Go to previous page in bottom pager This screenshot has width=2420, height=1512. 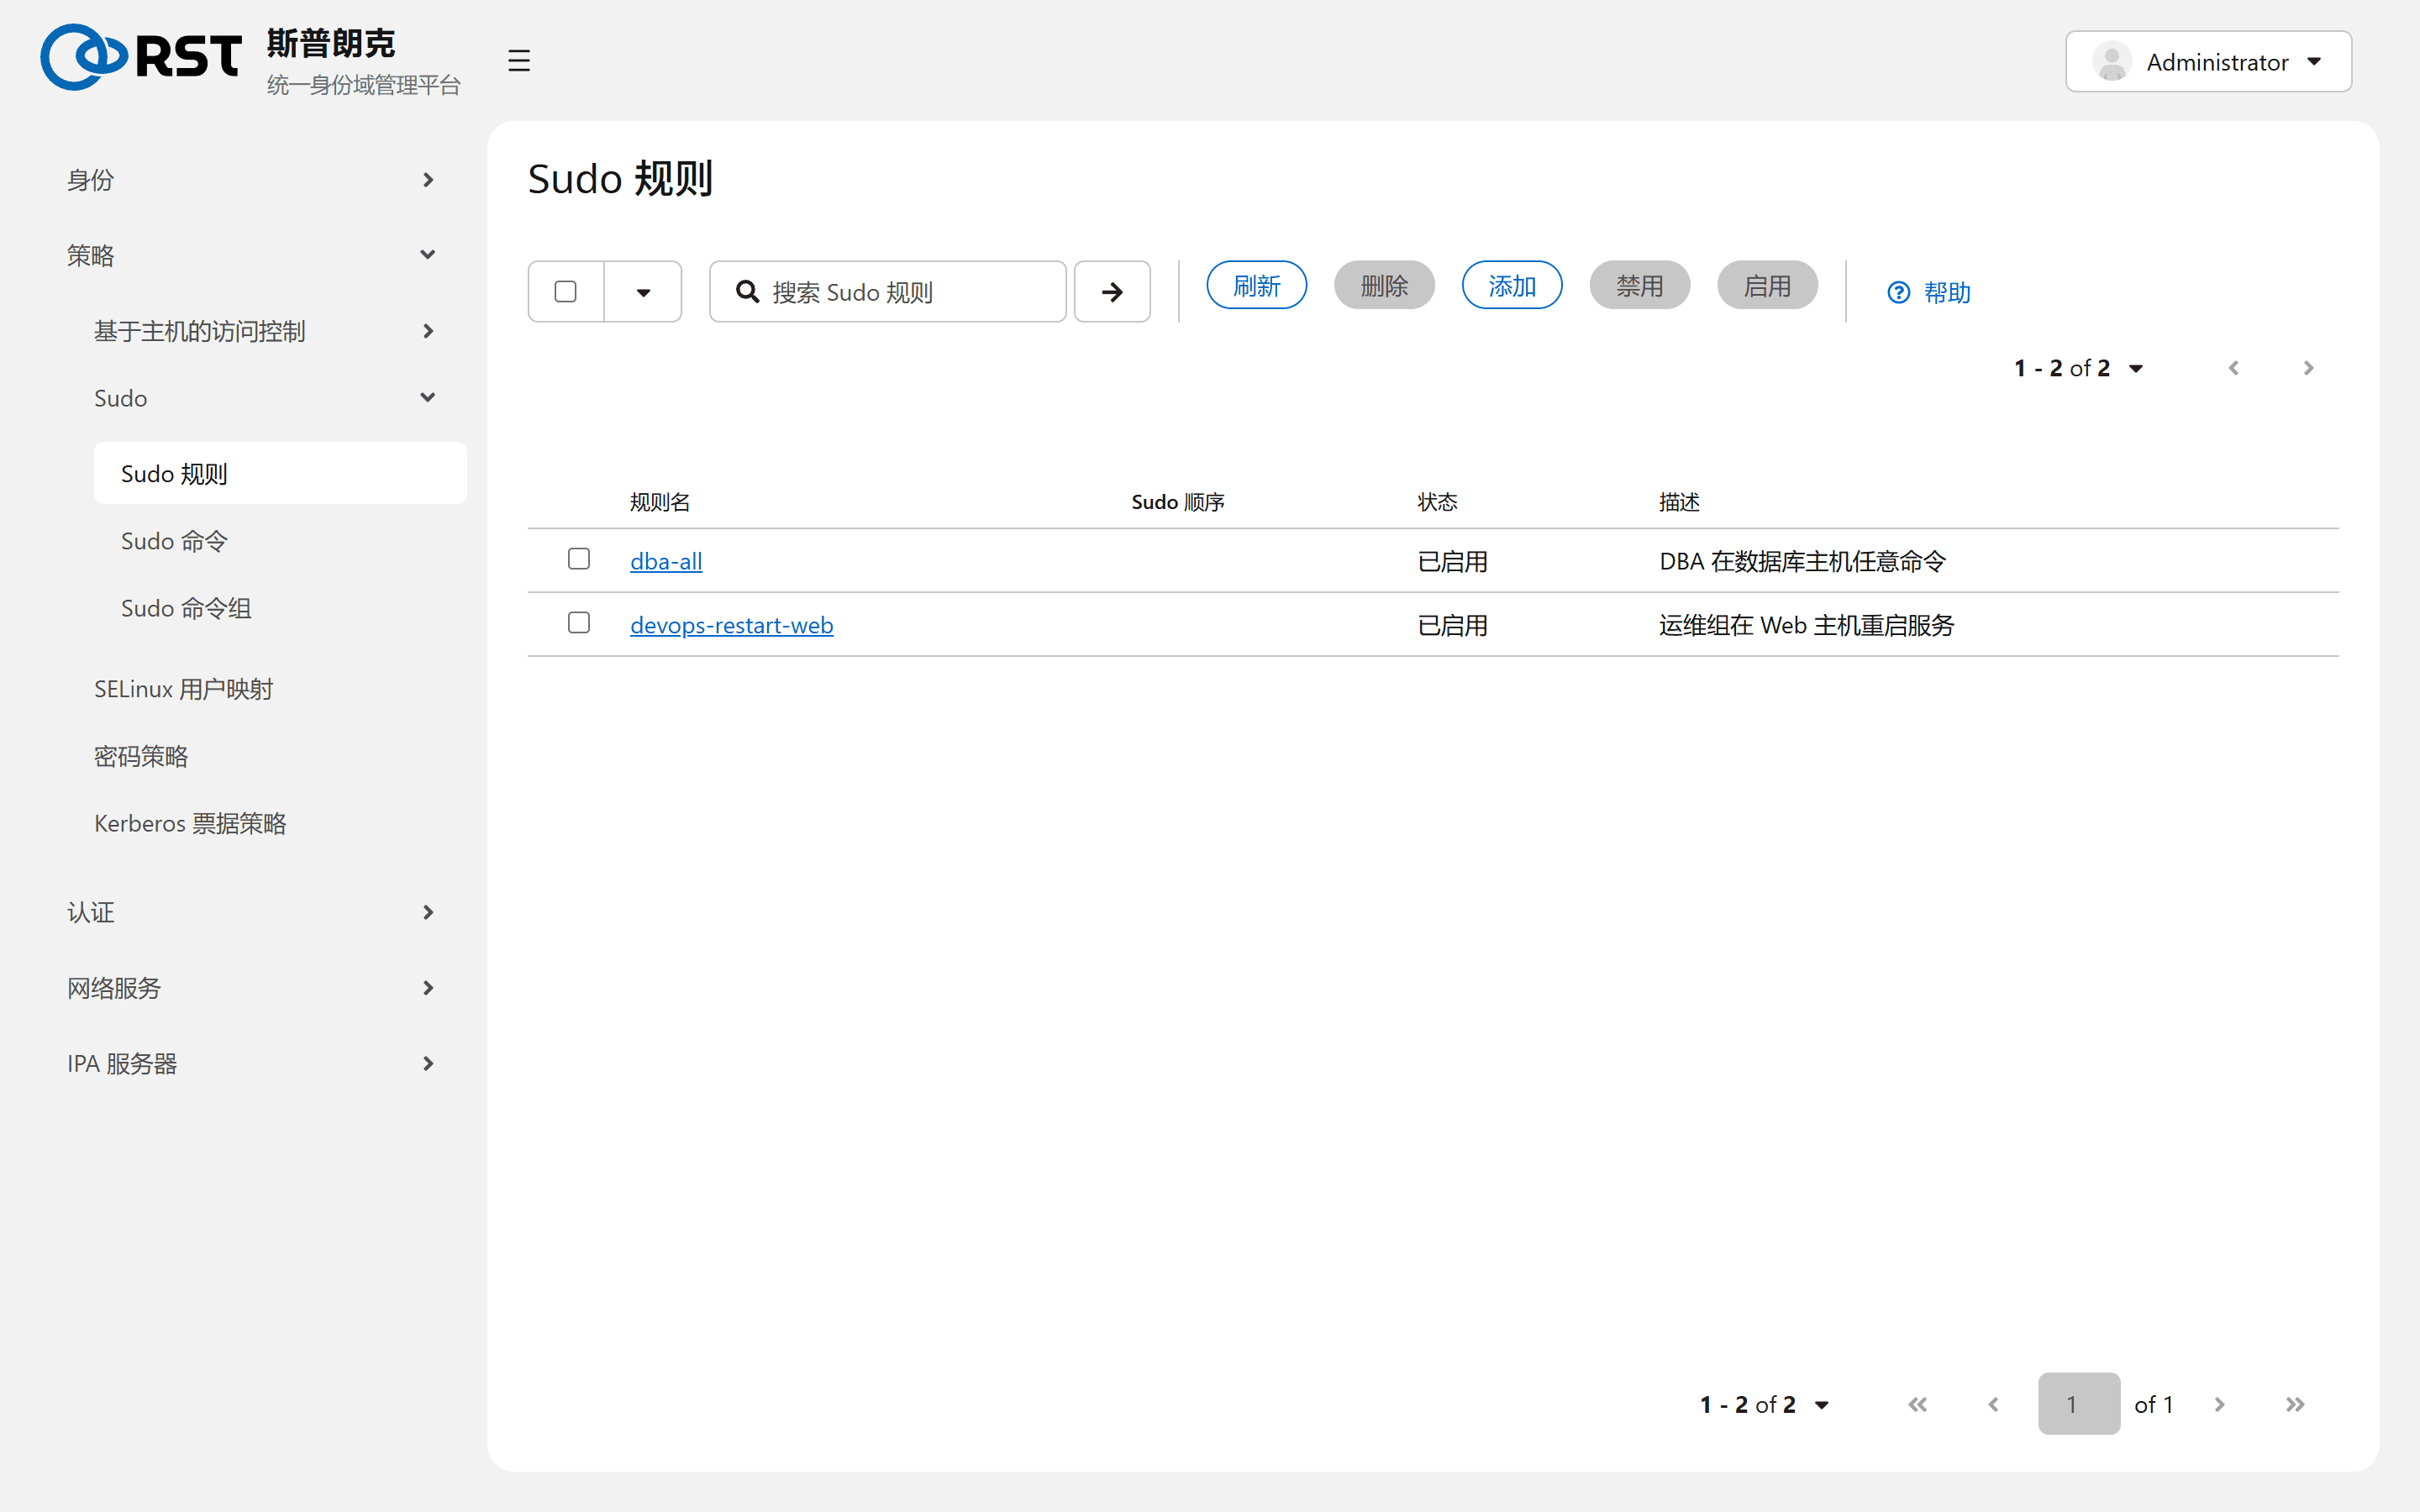(1993, 1404)
